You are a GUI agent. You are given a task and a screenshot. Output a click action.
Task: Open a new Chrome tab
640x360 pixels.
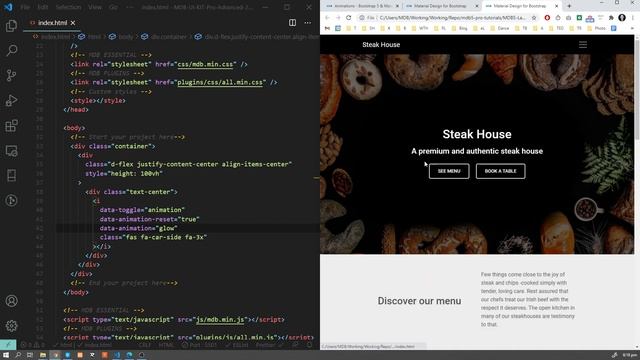coord(569,6)
